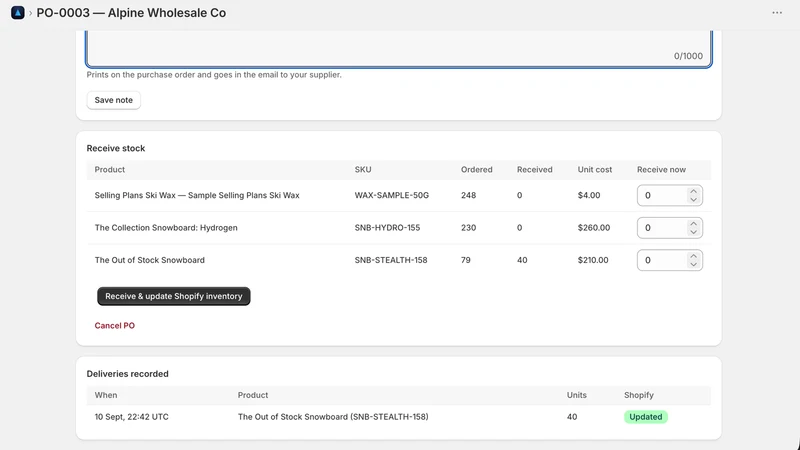The image size is (800, 450).
Task: Click SKU WAX-SAMPLE-50G
Action: (x=392, y=195)
